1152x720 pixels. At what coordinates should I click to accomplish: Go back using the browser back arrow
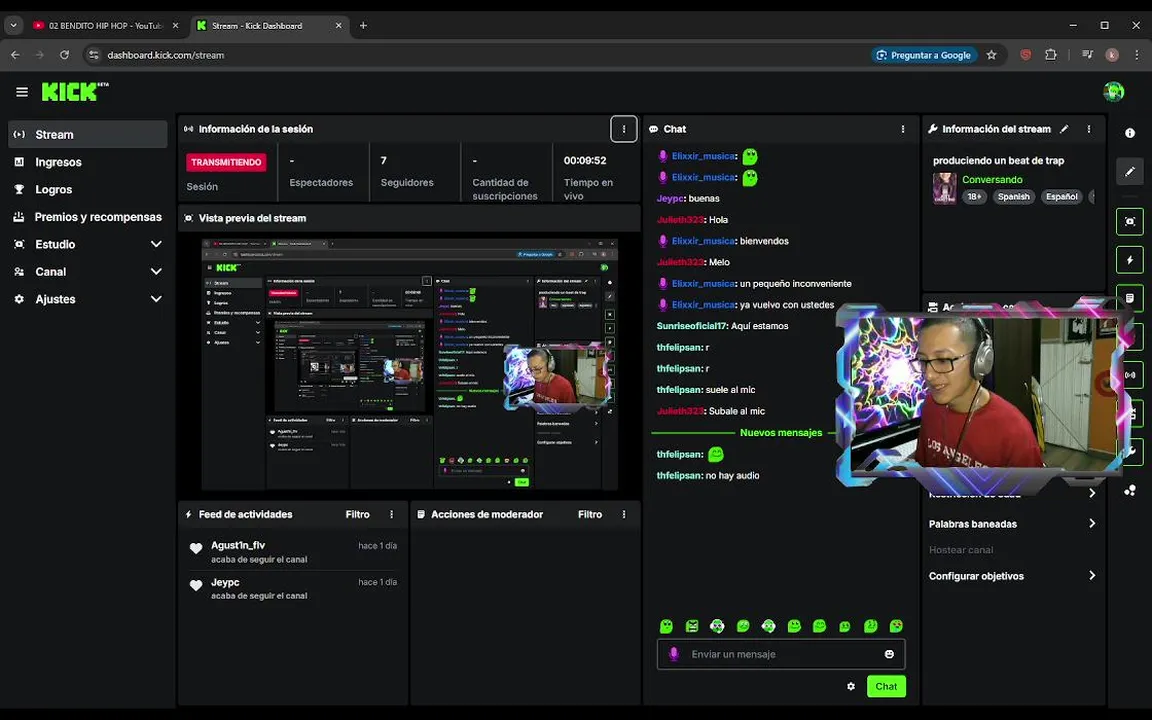click(x=15, y=55)
